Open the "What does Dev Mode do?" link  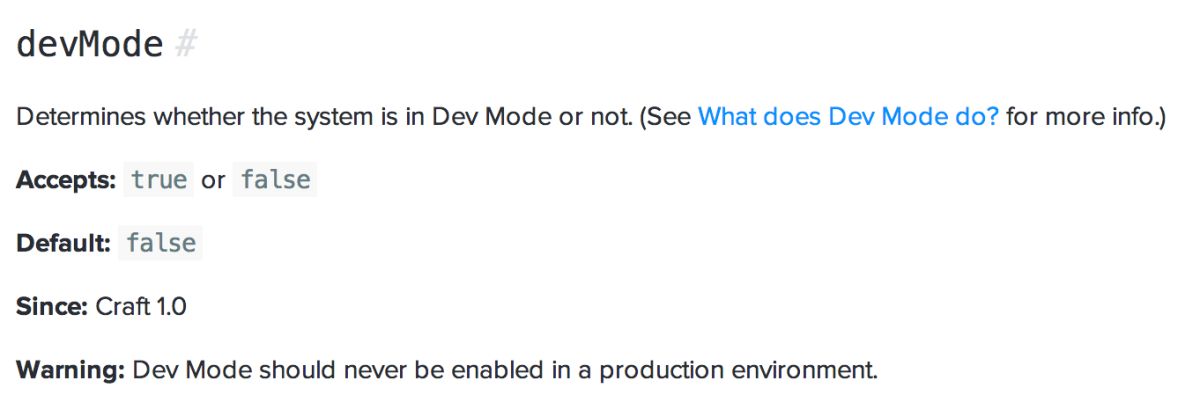848,117
